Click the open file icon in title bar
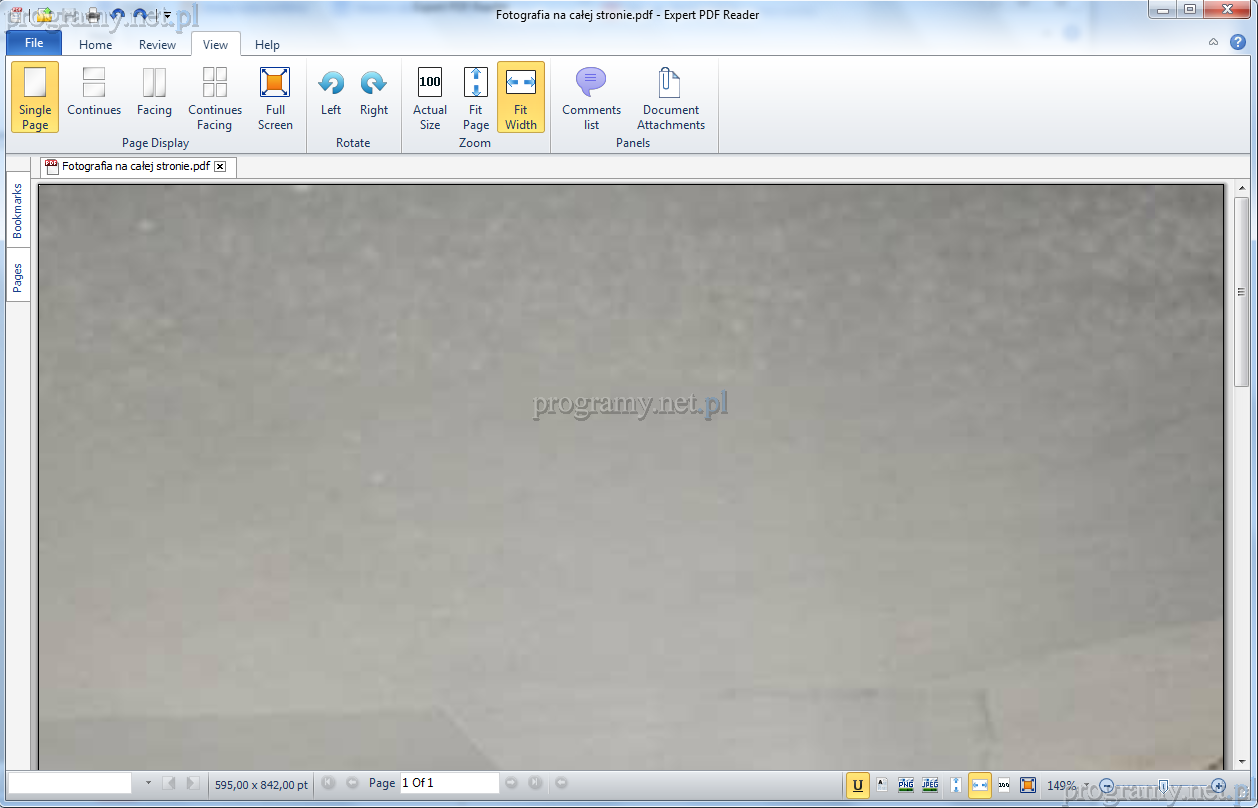The height and width of the screenshot is (808, 1258). pyautogui.click(x=45, y=15)
